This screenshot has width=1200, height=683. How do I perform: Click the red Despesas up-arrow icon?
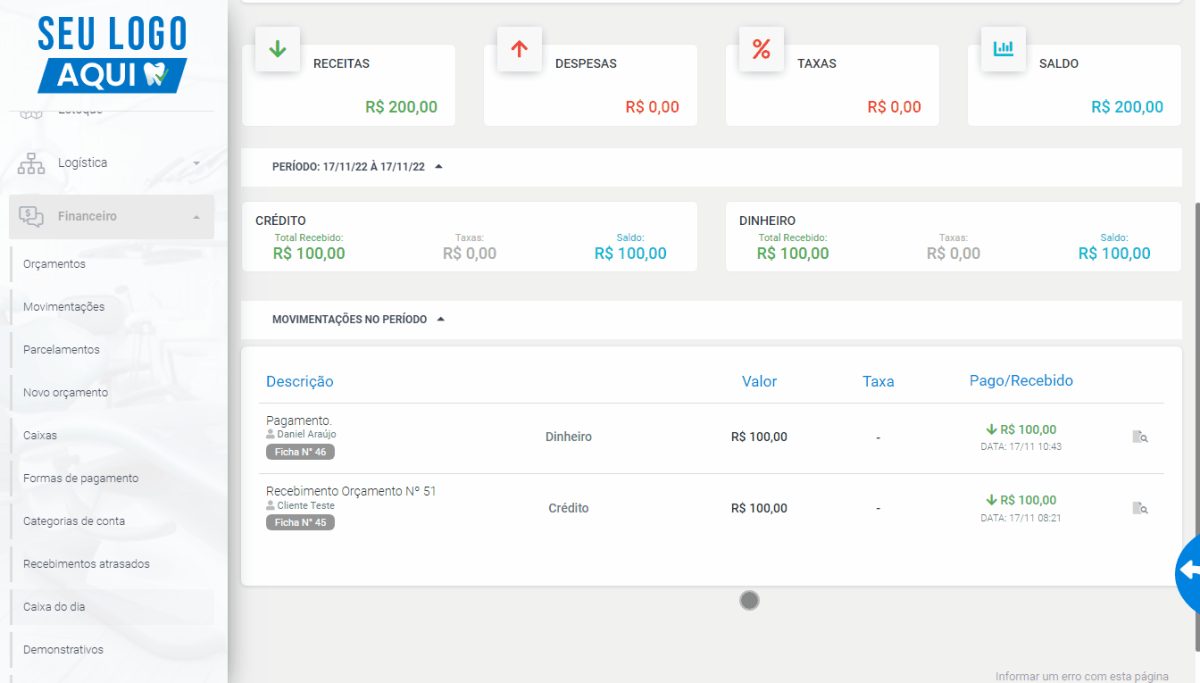tap(519, 49)
